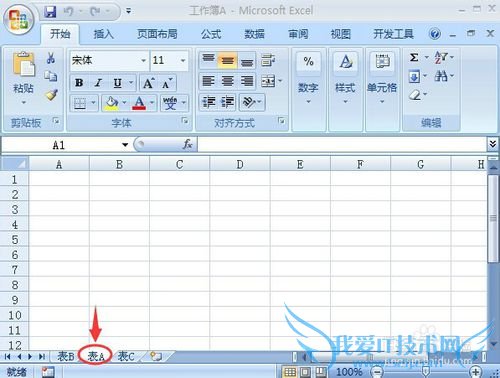
Task: Zoom out with the minus button
Action: tap(377, 371)
